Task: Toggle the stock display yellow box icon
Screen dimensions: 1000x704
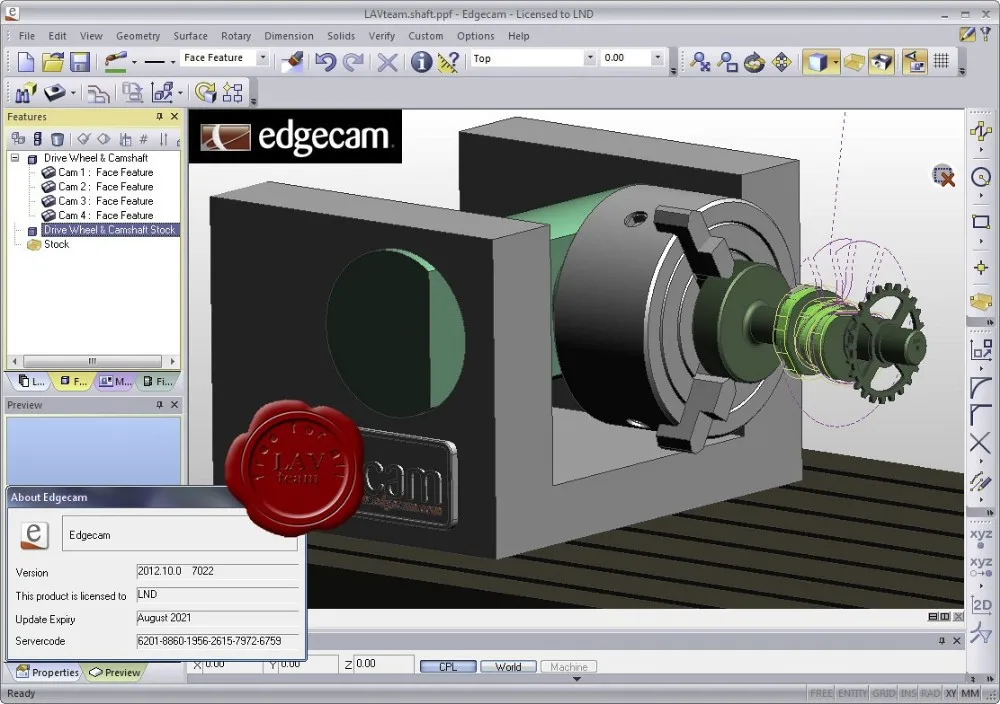Action: click(854, 62)
